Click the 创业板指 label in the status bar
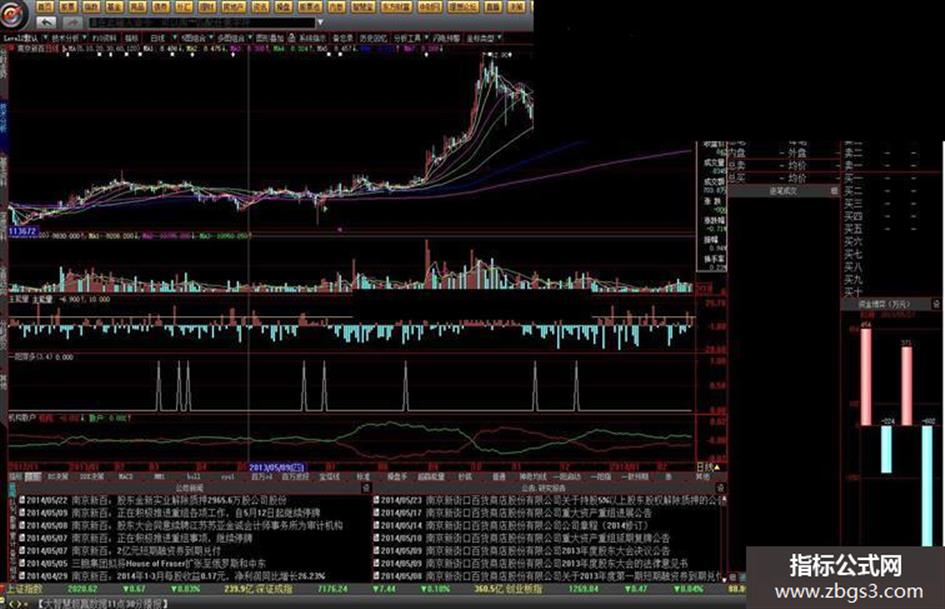The image size is (945, 609). coord(523,588)
